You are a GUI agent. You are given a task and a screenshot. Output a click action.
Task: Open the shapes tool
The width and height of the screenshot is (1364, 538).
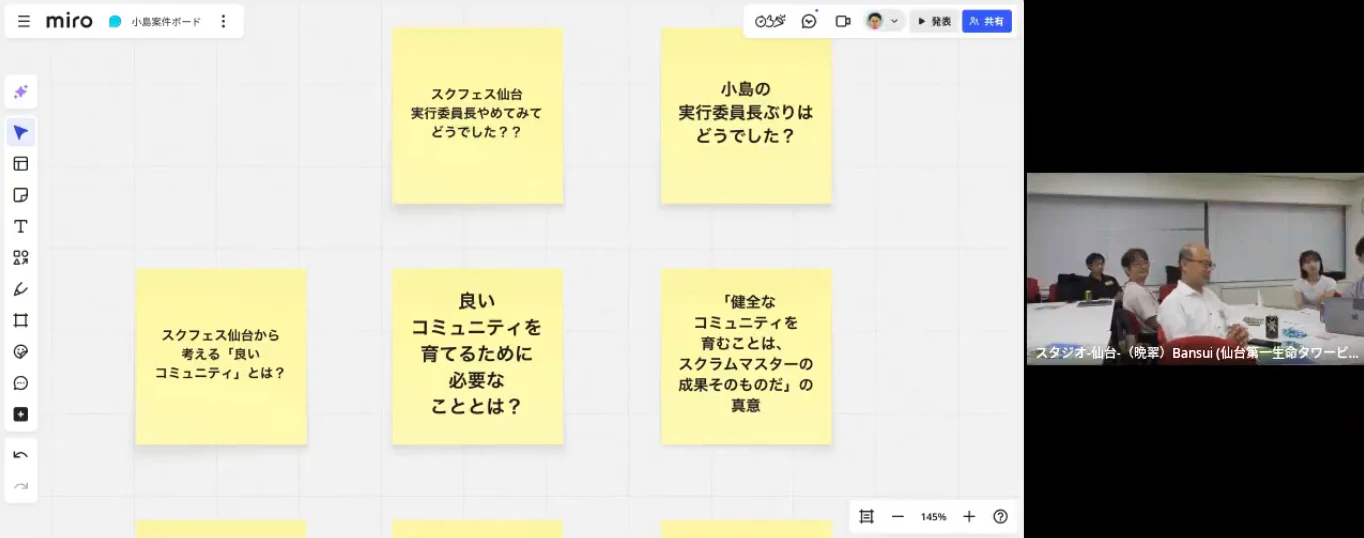click(20, 257)
